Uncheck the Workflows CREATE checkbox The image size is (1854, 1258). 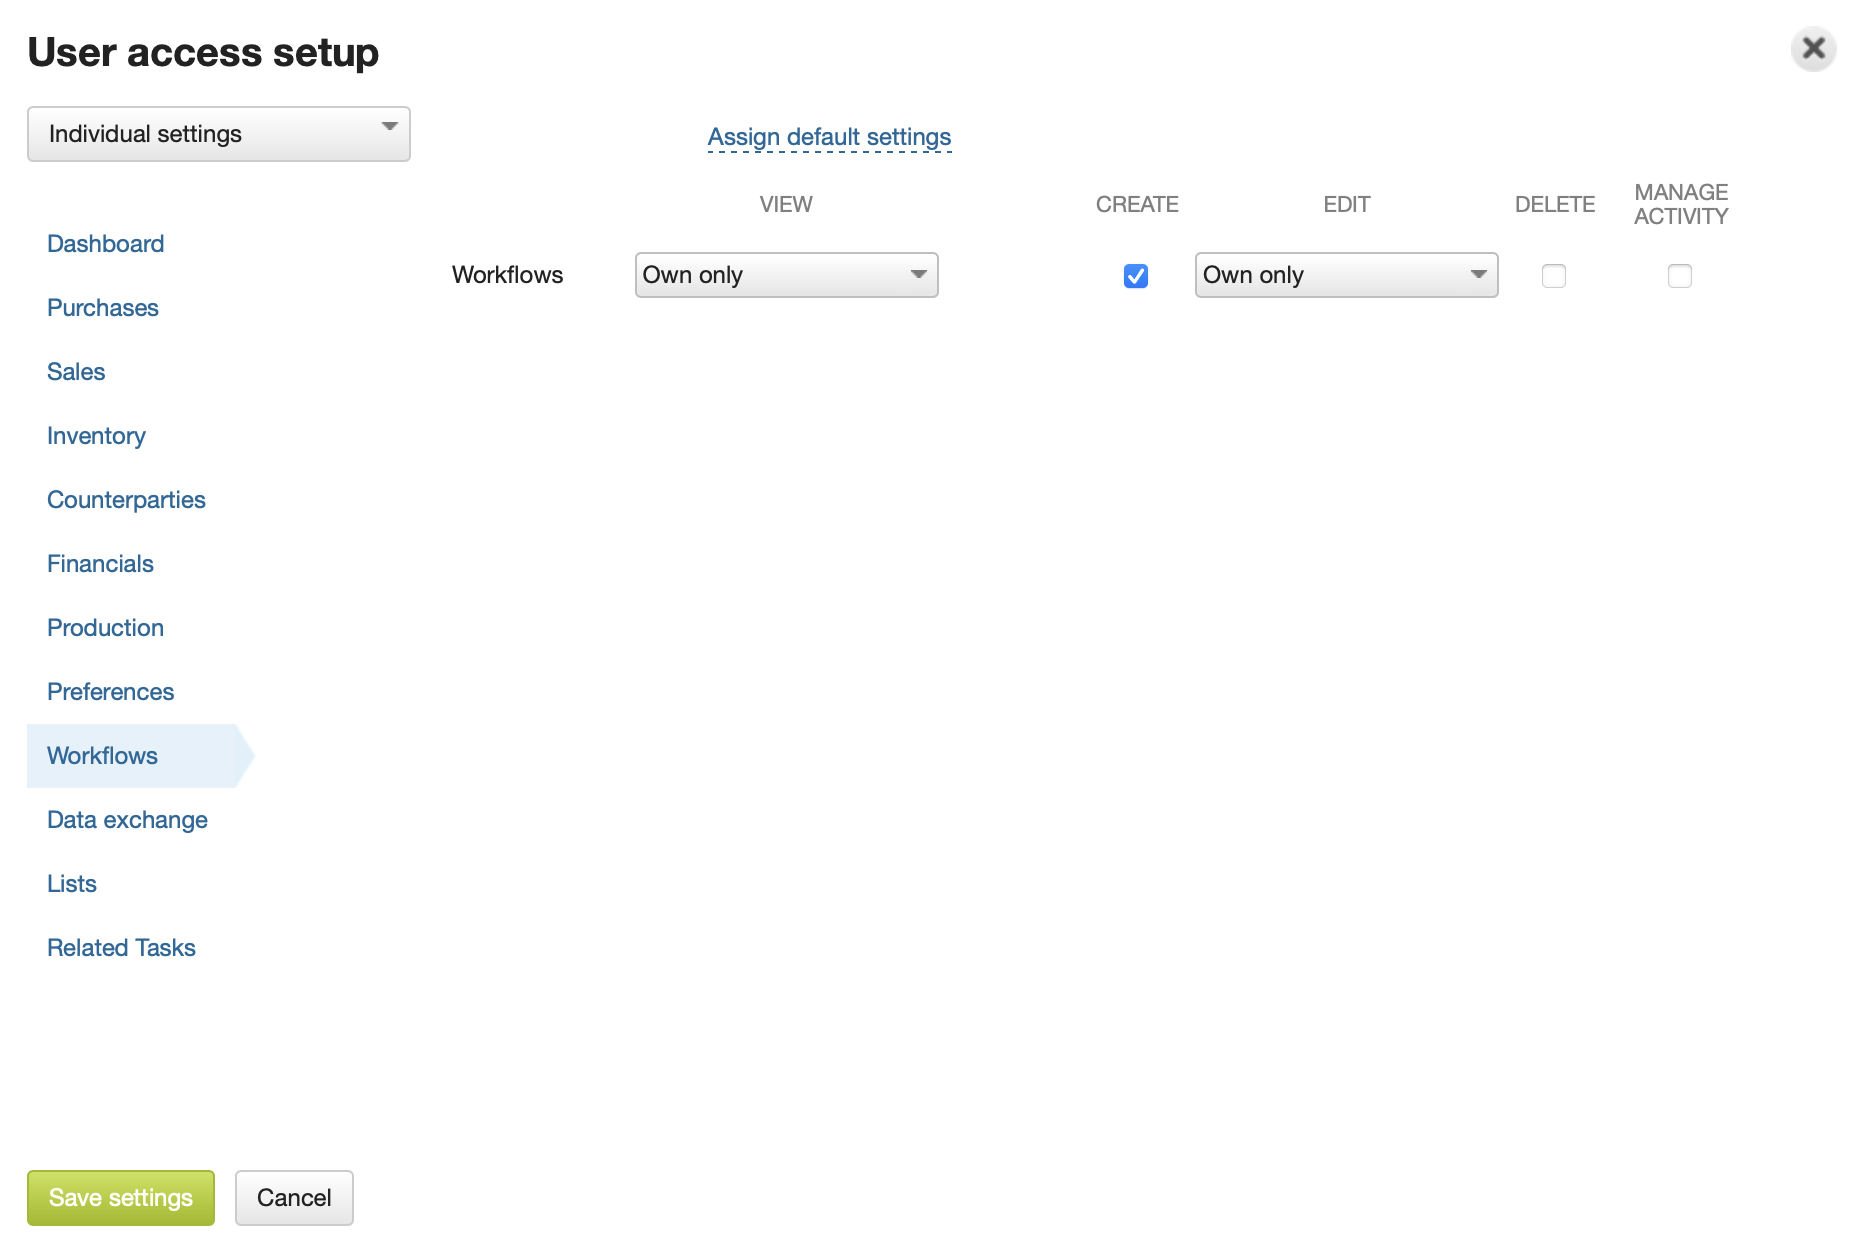pos(1136,276)
